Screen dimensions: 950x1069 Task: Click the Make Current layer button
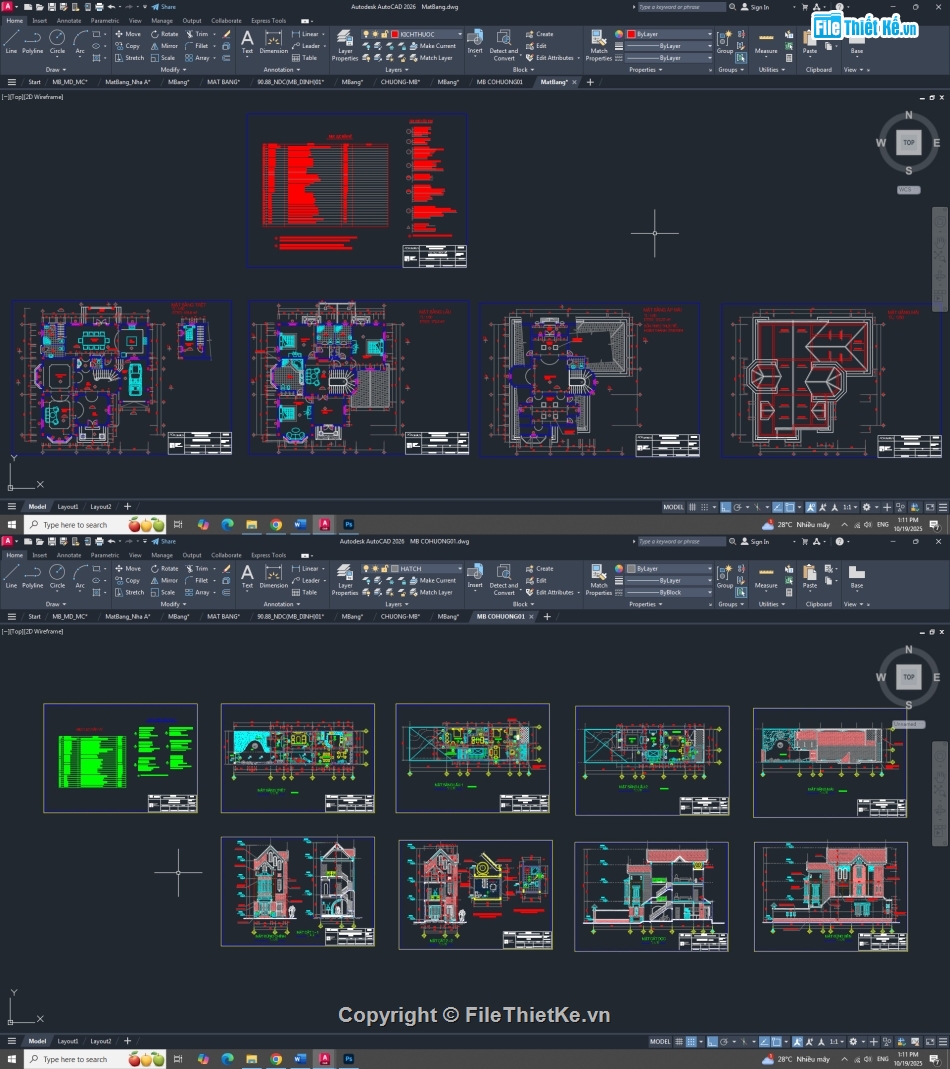(x=435, y=45)
